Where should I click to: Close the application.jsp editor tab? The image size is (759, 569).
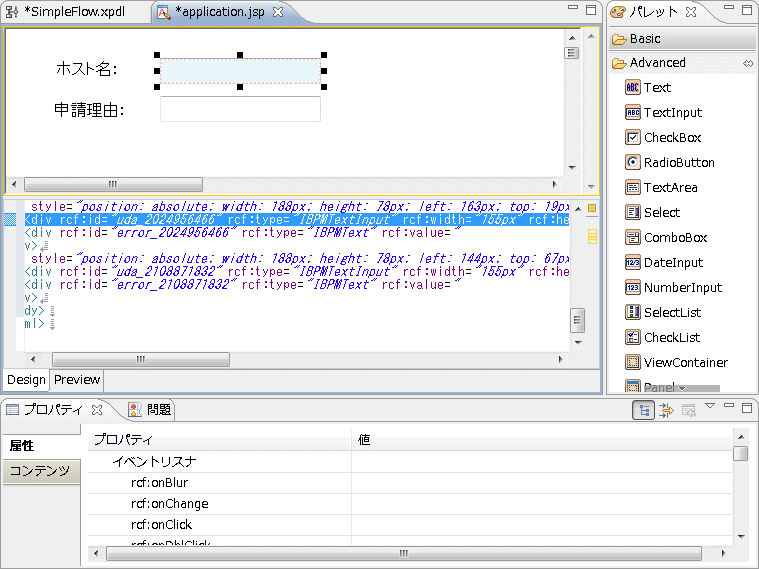point(278,12)
